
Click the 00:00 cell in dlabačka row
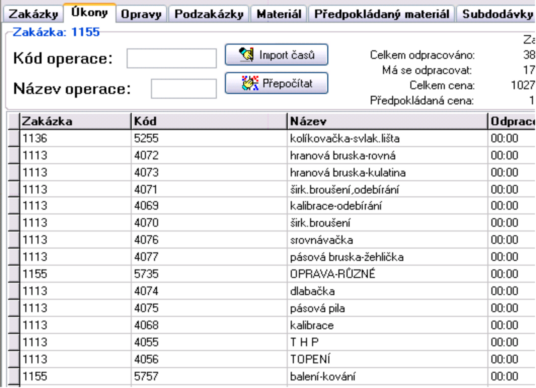coord(512,291)
